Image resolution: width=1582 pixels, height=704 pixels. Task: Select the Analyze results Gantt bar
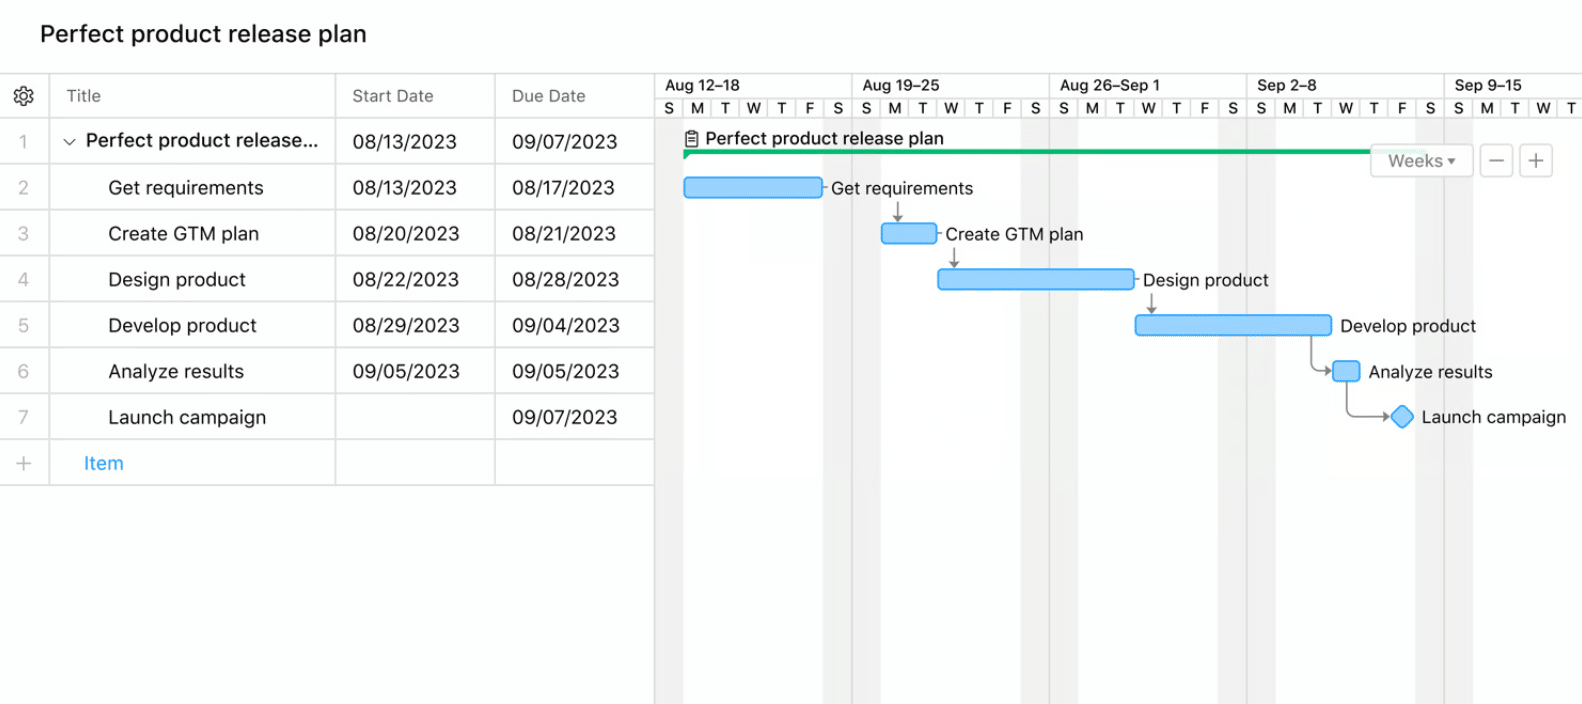click(x=1346, y=371)
